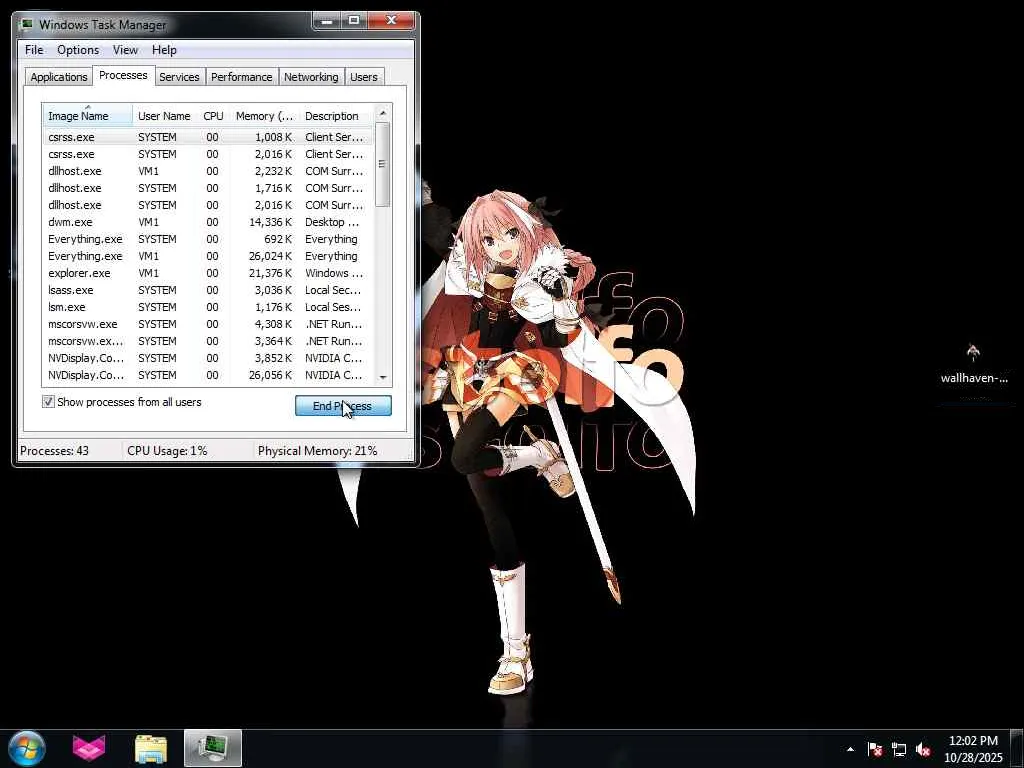Select csrss.exe row with 1,008 K
Image resolution: width=1024 pixels, height=768 pixels.
tap(208, 137)
